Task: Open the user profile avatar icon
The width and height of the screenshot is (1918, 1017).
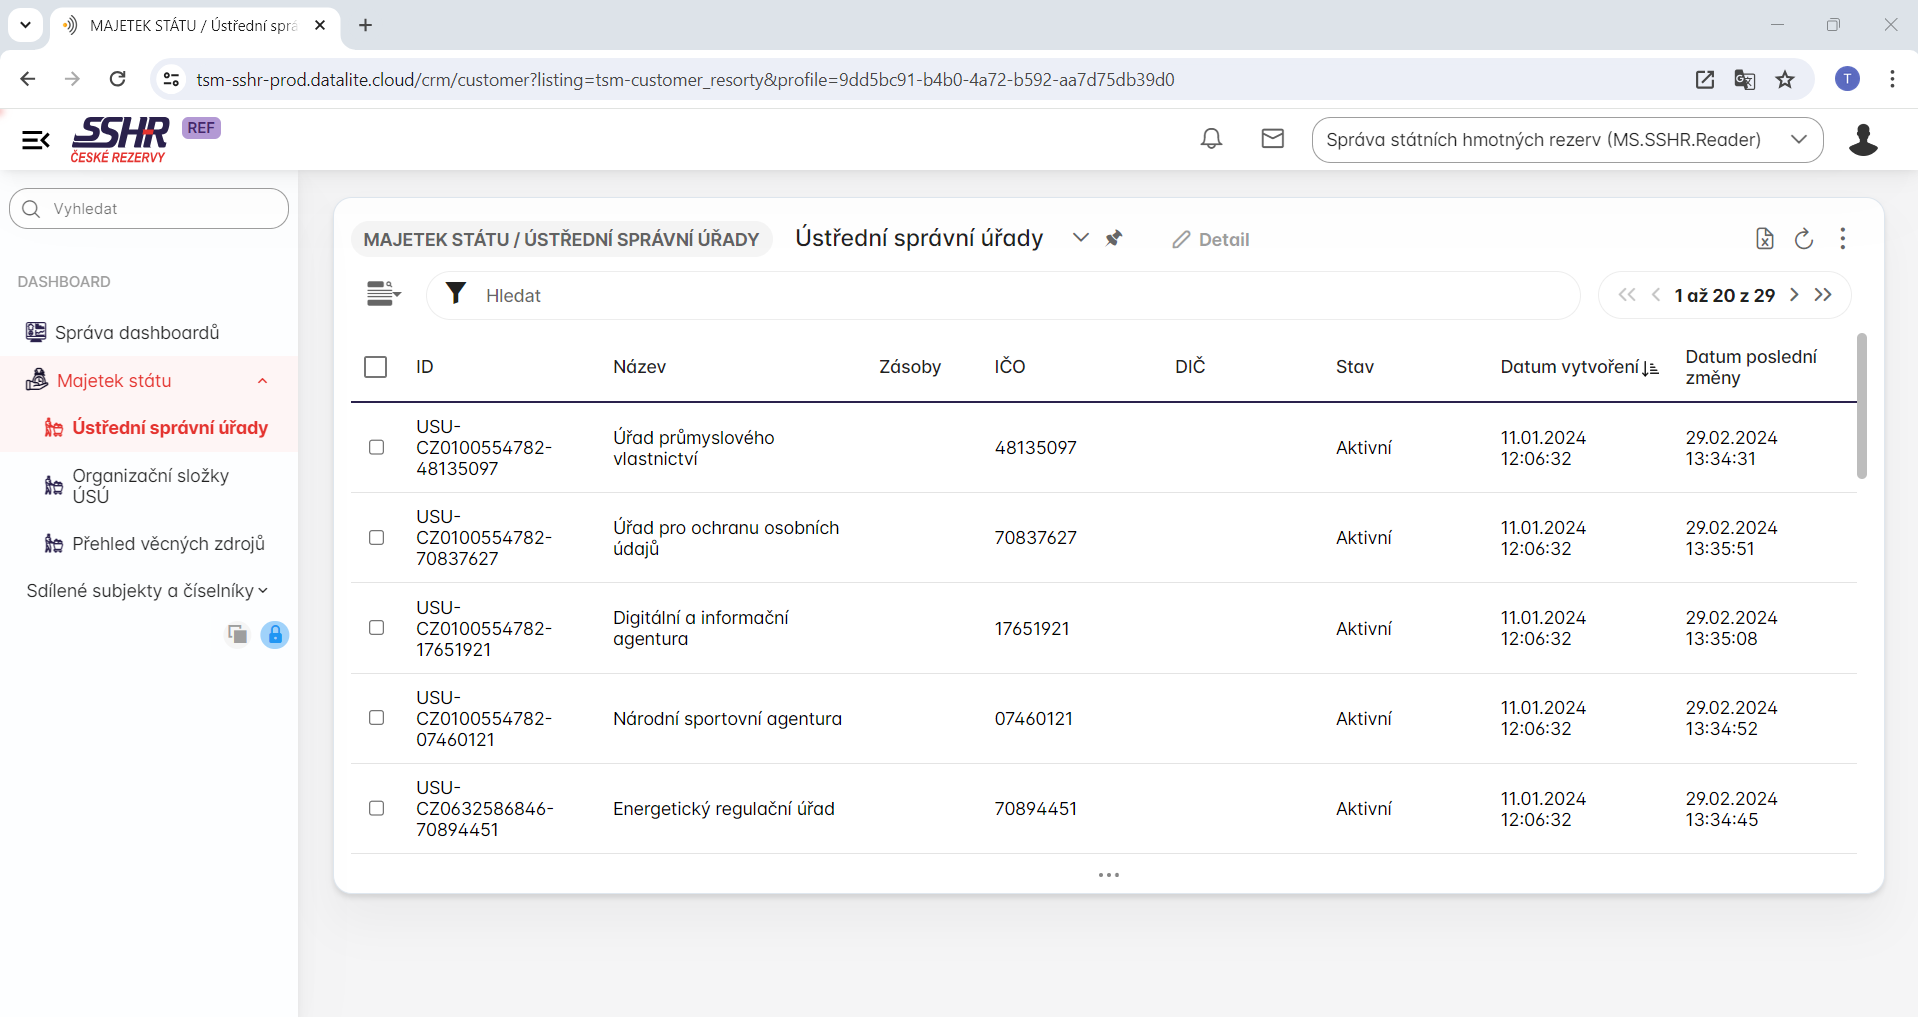Action: pyautogui.click(x=1862, y=140)
